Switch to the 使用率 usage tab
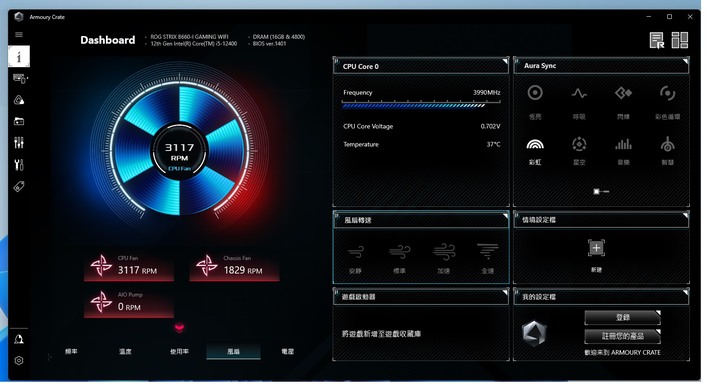The height and width of the screenshot is (388, 720). [179, 352]
